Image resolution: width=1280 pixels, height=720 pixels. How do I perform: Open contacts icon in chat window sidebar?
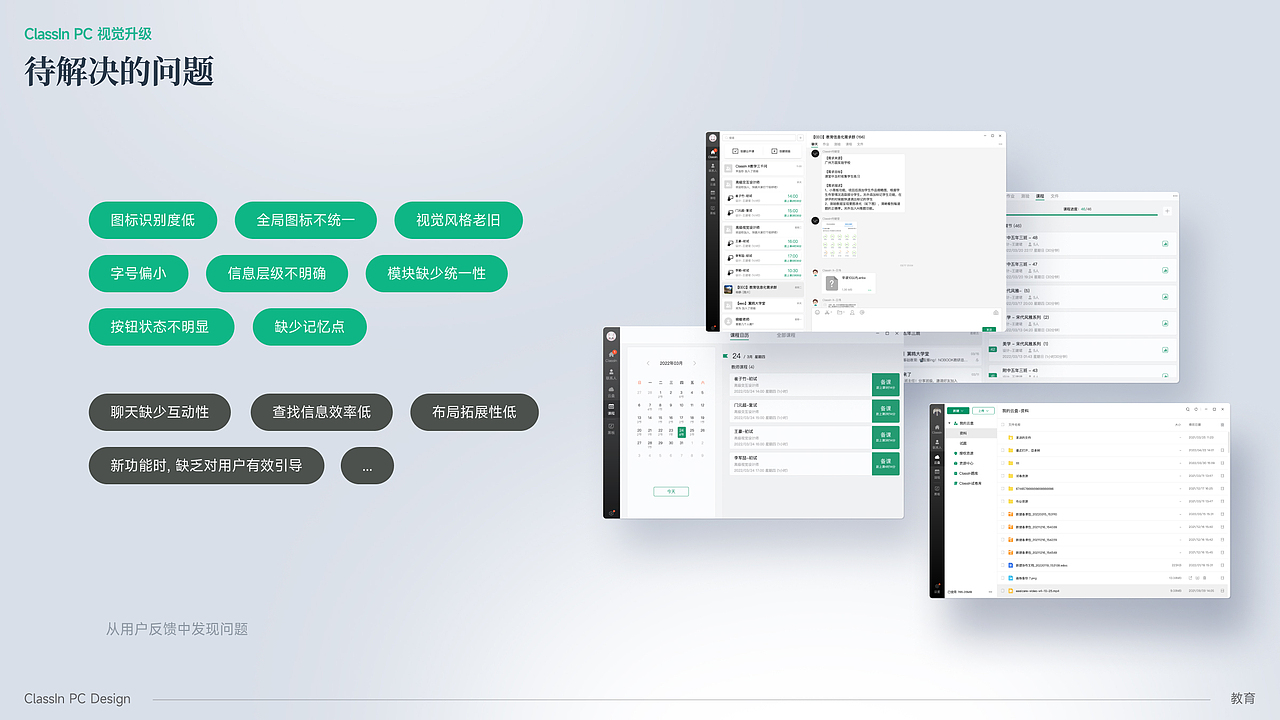712,168
